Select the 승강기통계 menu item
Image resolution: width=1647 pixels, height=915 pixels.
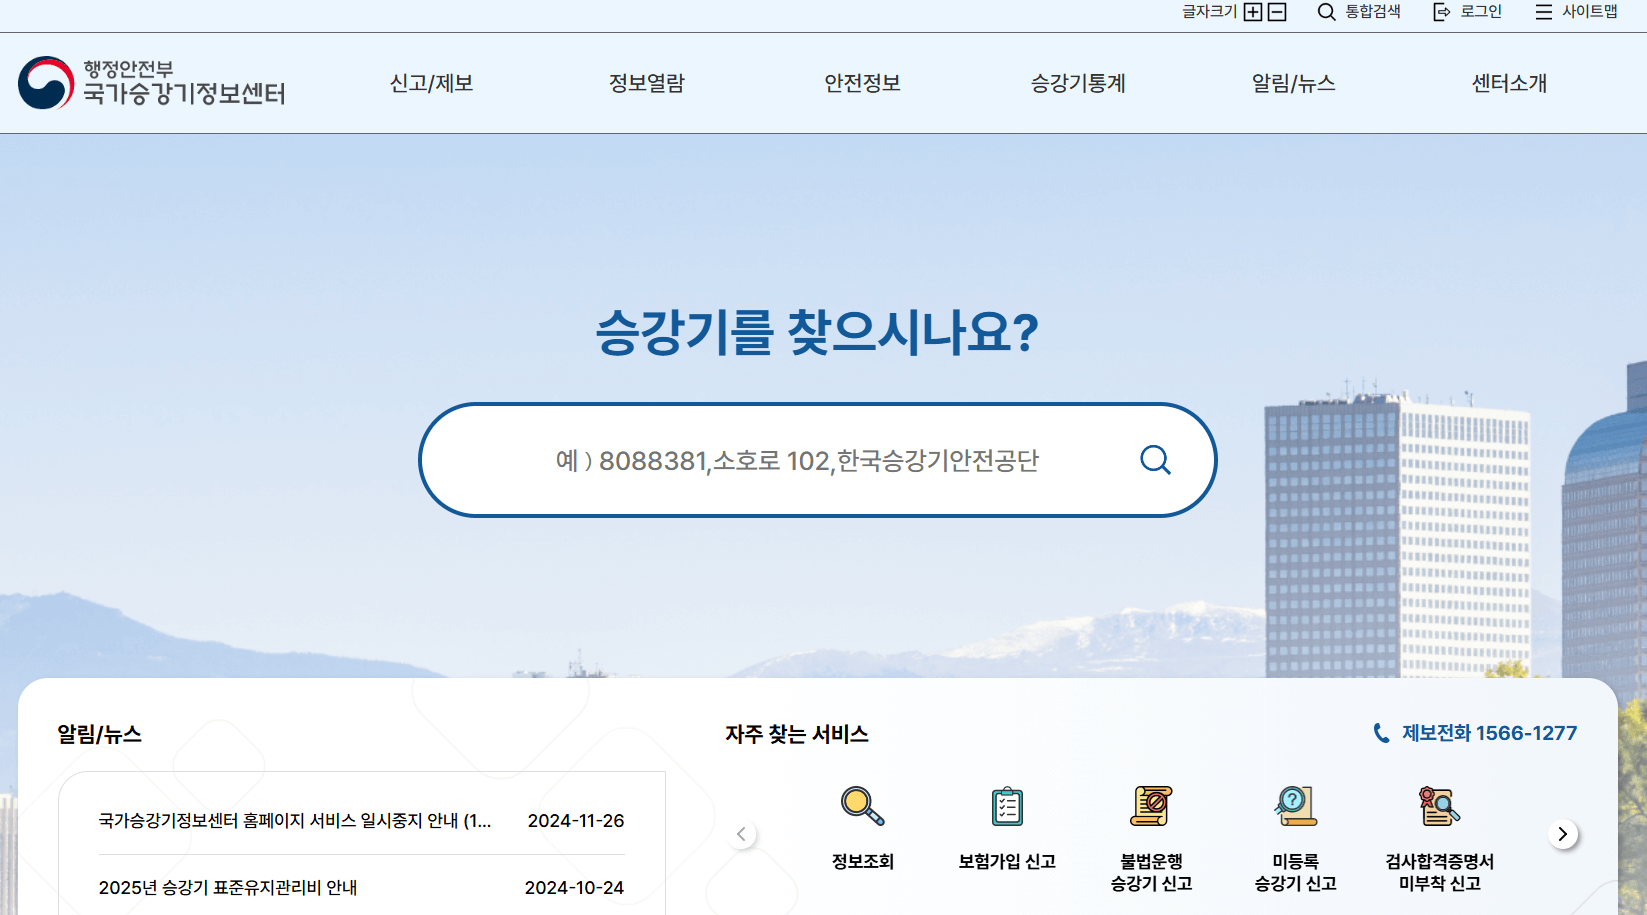click(x=1077, y=84)
